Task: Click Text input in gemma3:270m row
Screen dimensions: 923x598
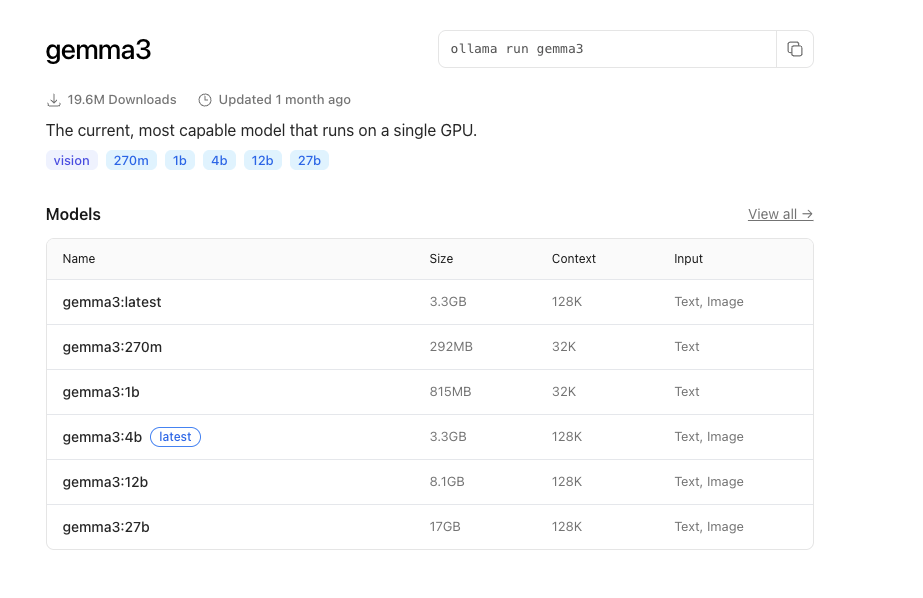Action: 687,347
